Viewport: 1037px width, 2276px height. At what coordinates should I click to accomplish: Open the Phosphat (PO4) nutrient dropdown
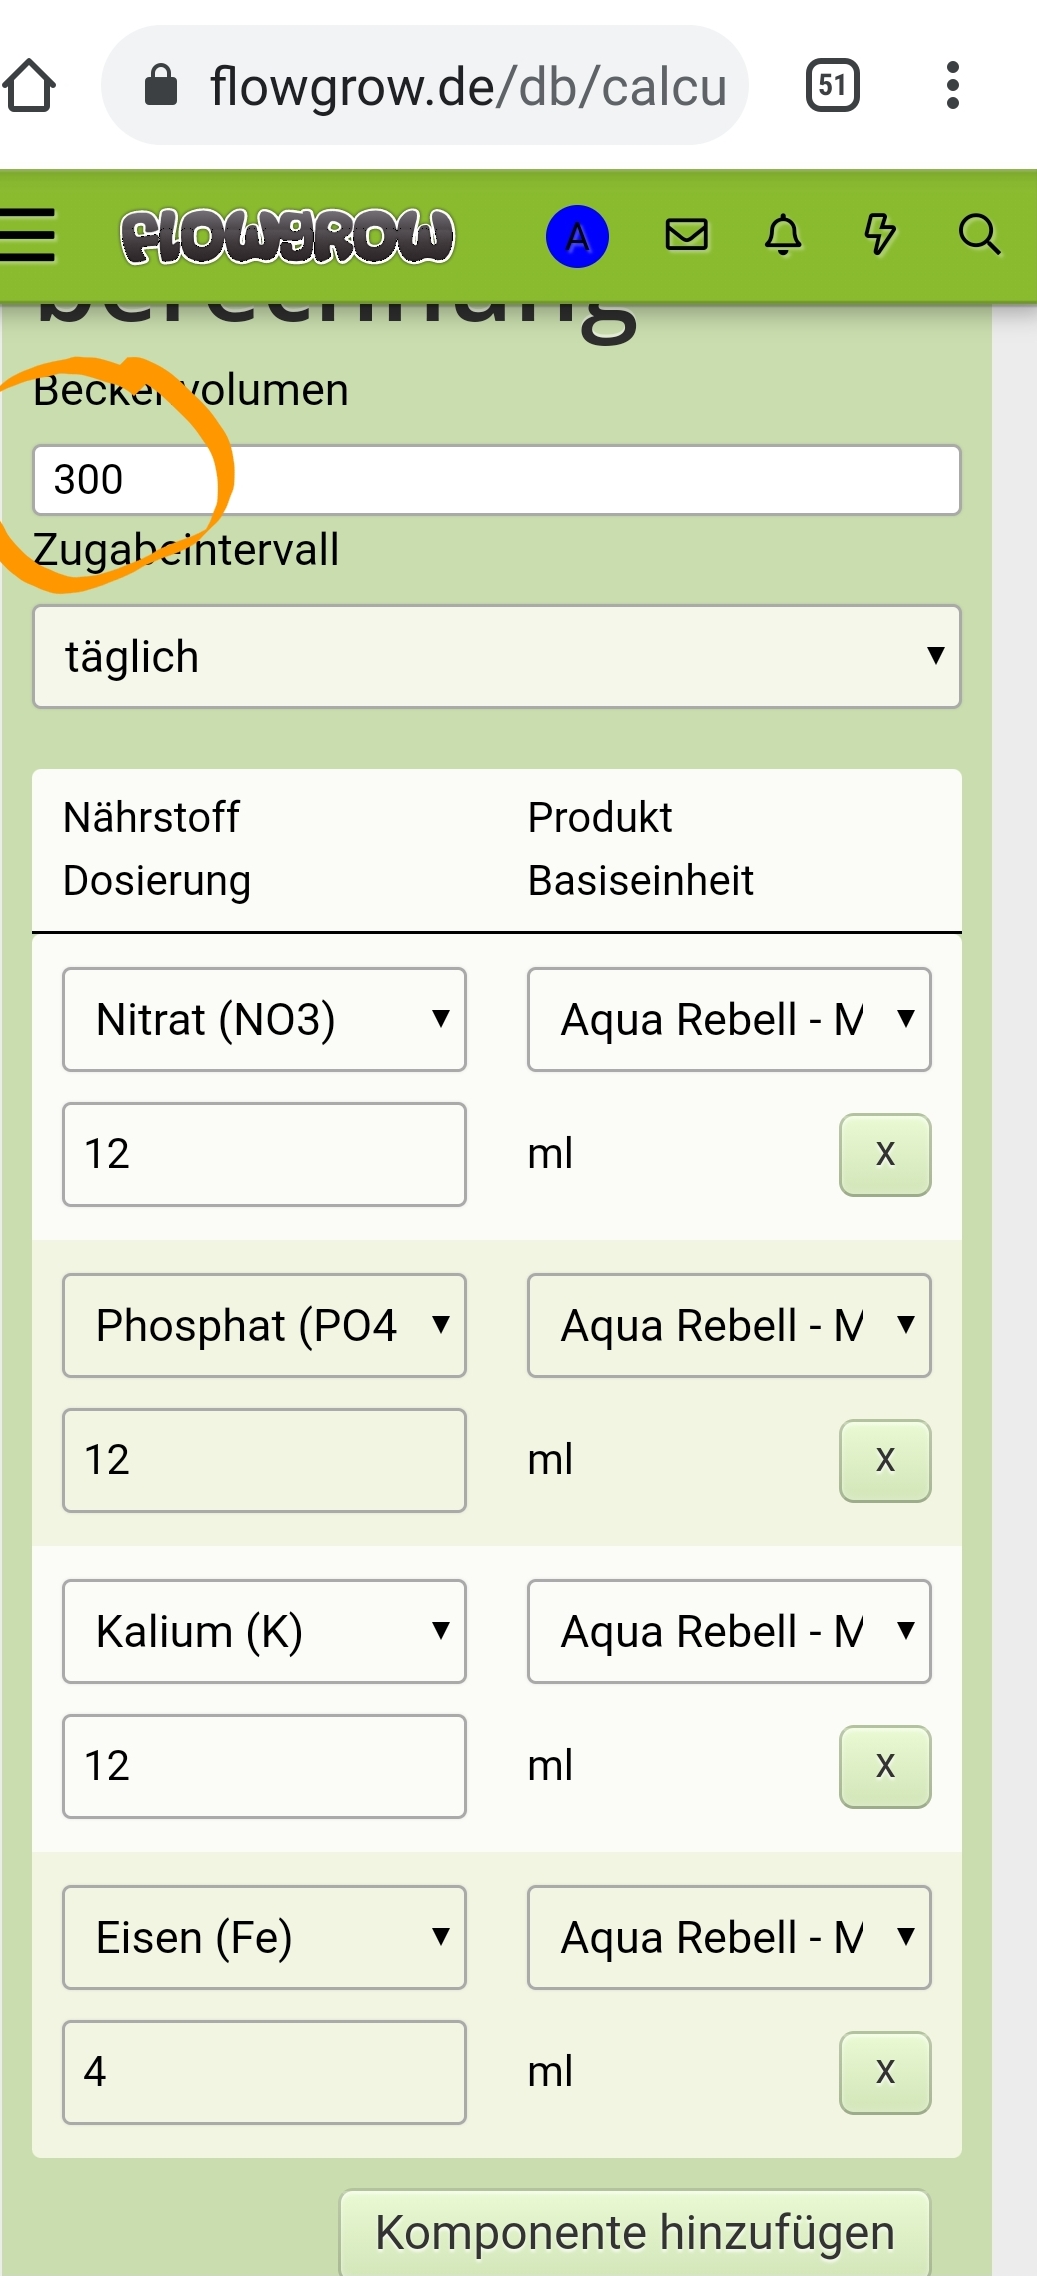(x=264, y=1325)
